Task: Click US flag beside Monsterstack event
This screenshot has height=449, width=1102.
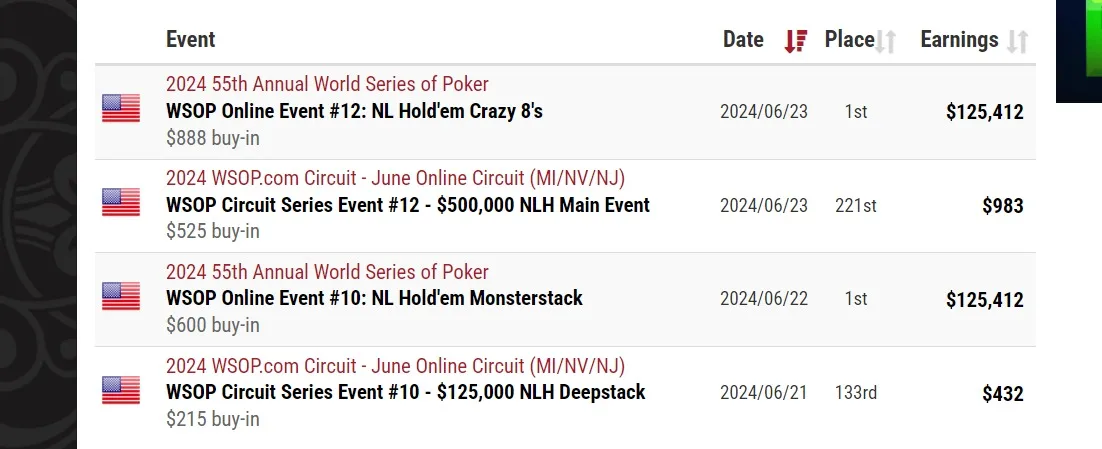Action: [x=121, y=296]
